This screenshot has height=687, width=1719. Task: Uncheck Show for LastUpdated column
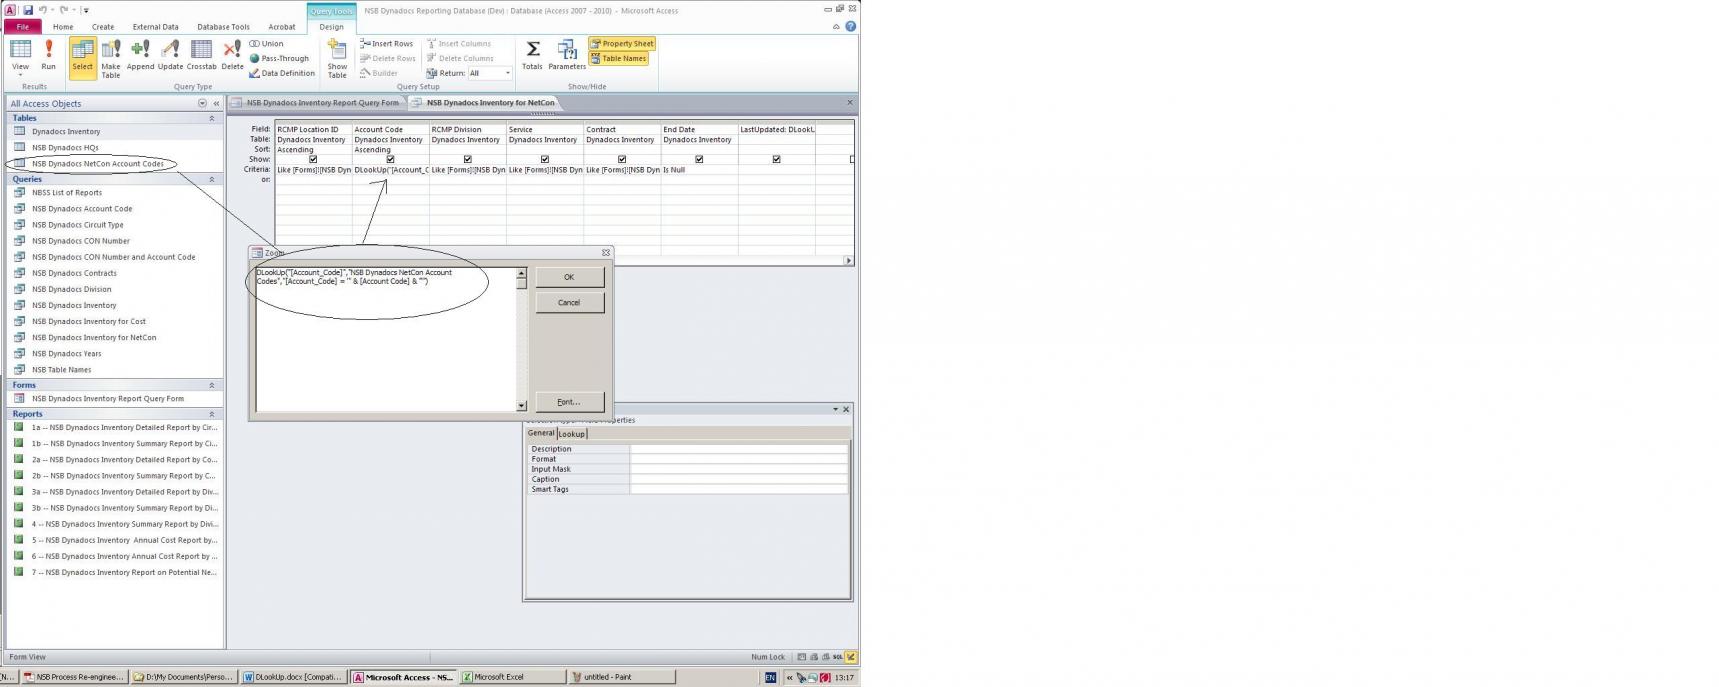(776, 159)
